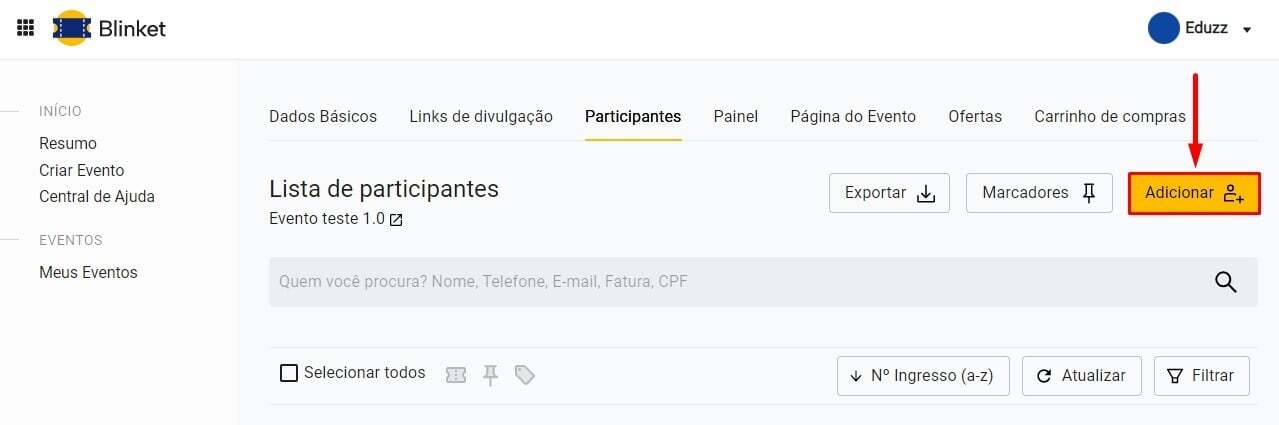Open the Links de divulgação tab

pyautogui.click(x=481, y=116)
